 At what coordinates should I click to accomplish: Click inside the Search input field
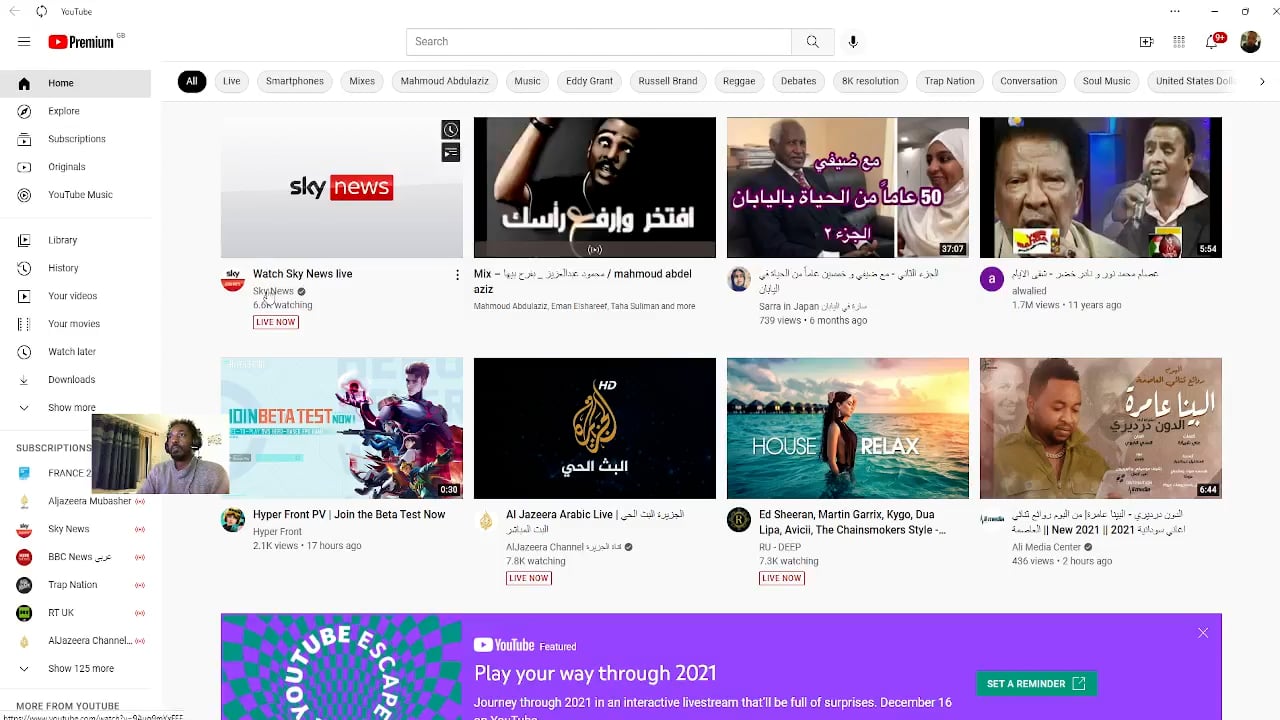point(598,42)
